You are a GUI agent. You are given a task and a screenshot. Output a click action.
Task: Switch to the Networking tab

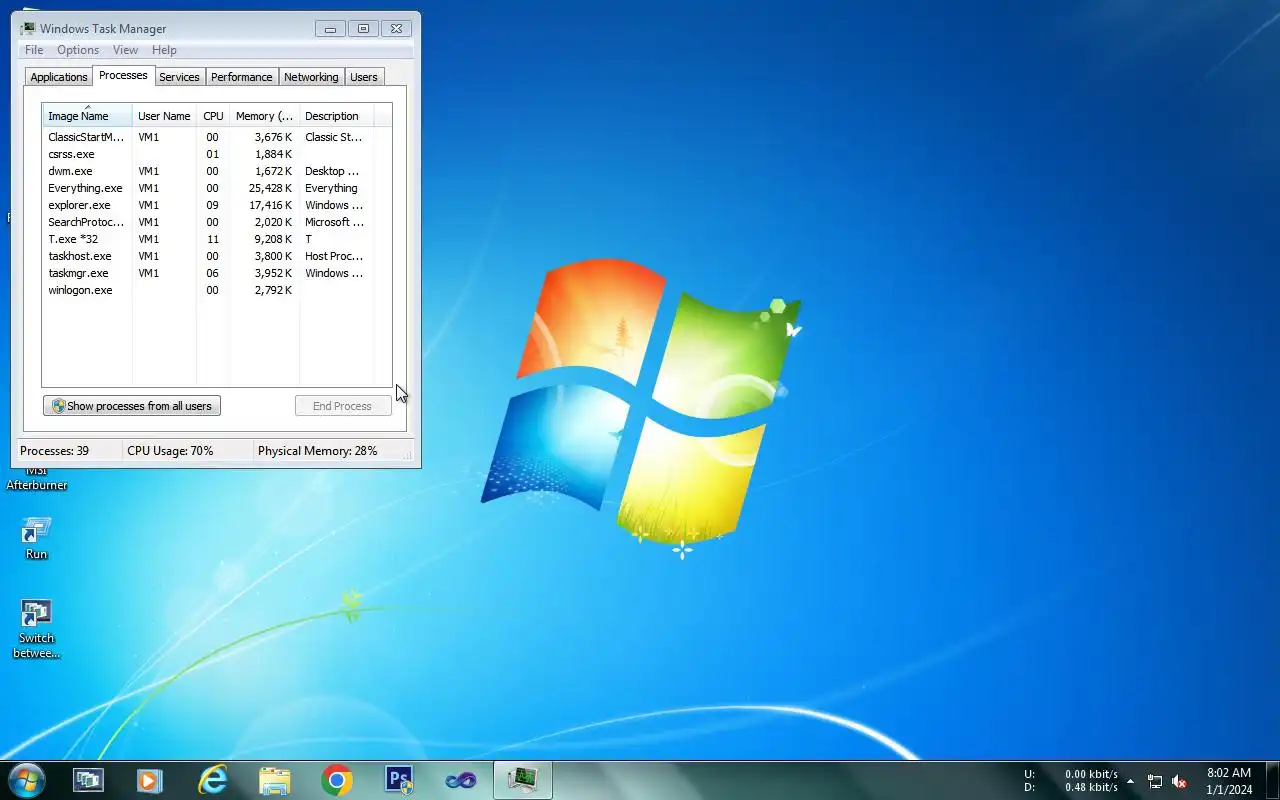pos(311,77)
